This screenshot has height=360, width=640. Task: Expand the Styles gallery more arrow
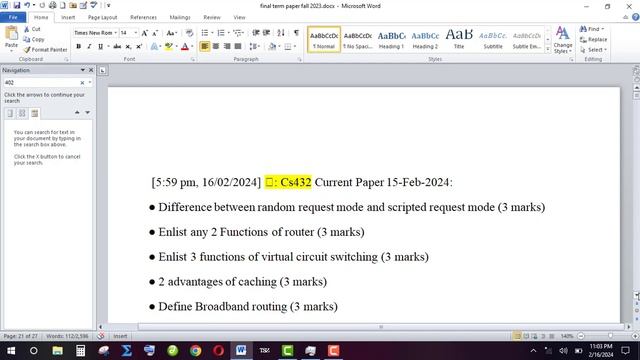pos(548,49)
